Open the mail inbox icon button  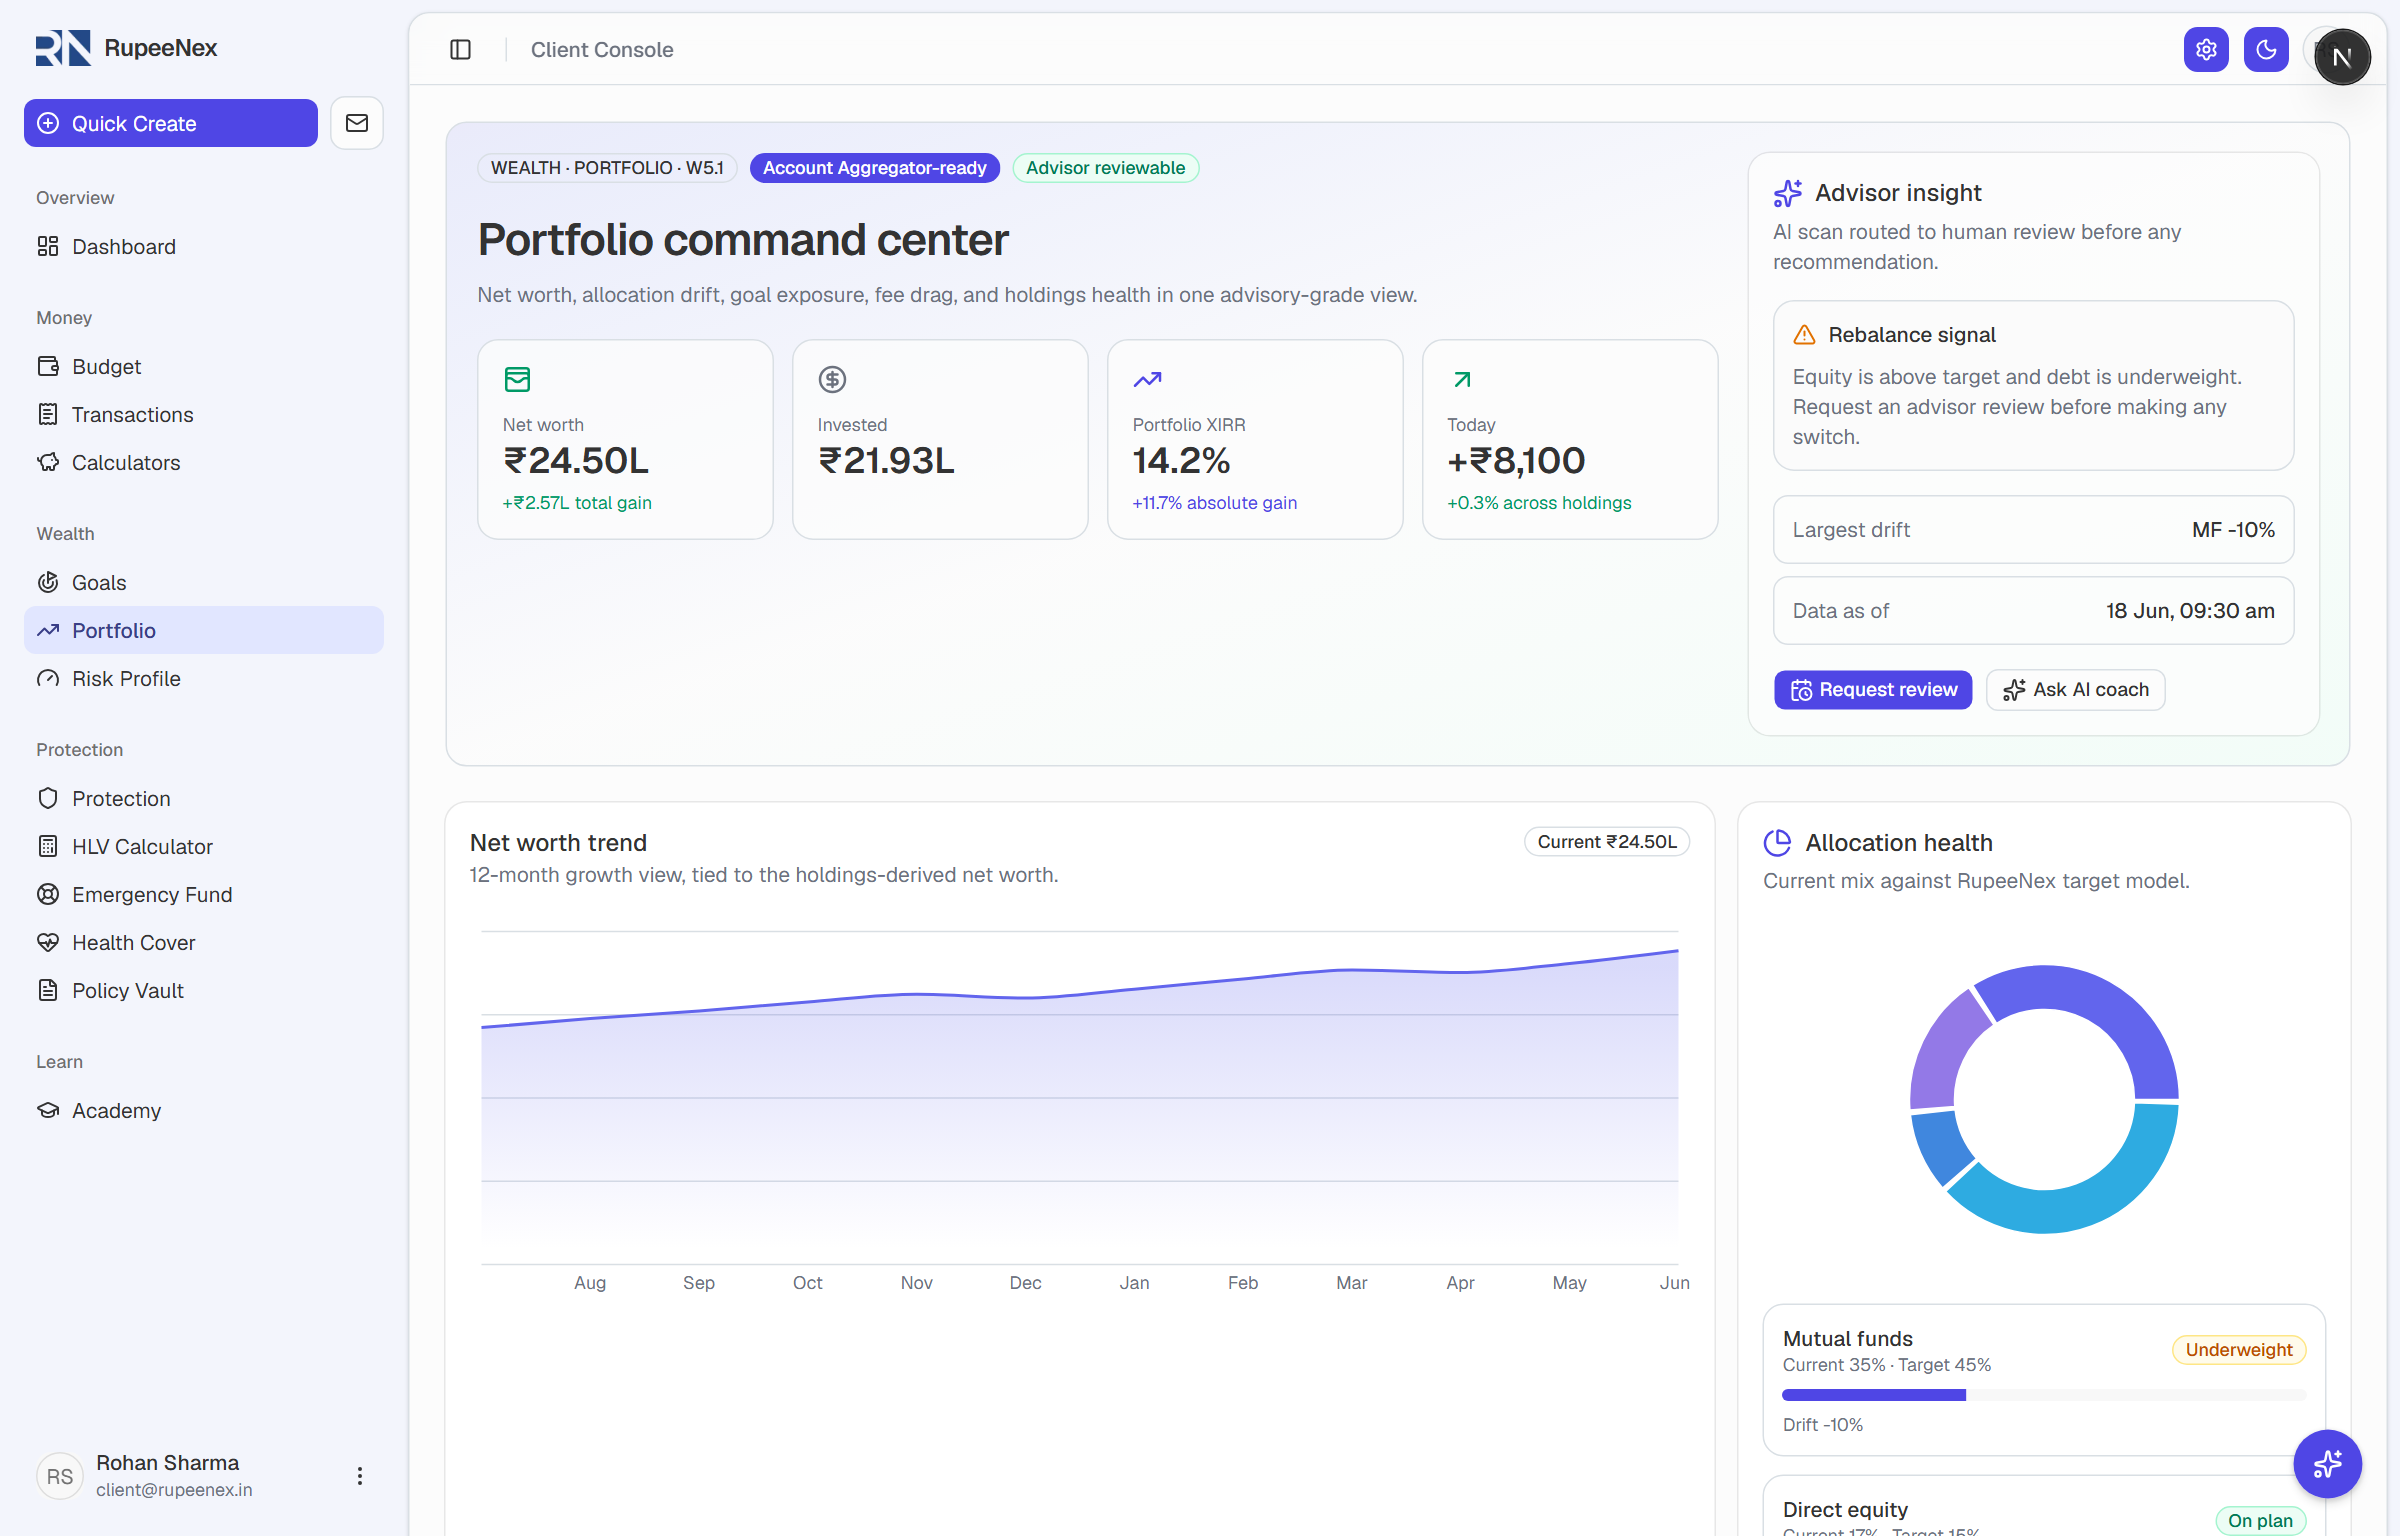357,123
